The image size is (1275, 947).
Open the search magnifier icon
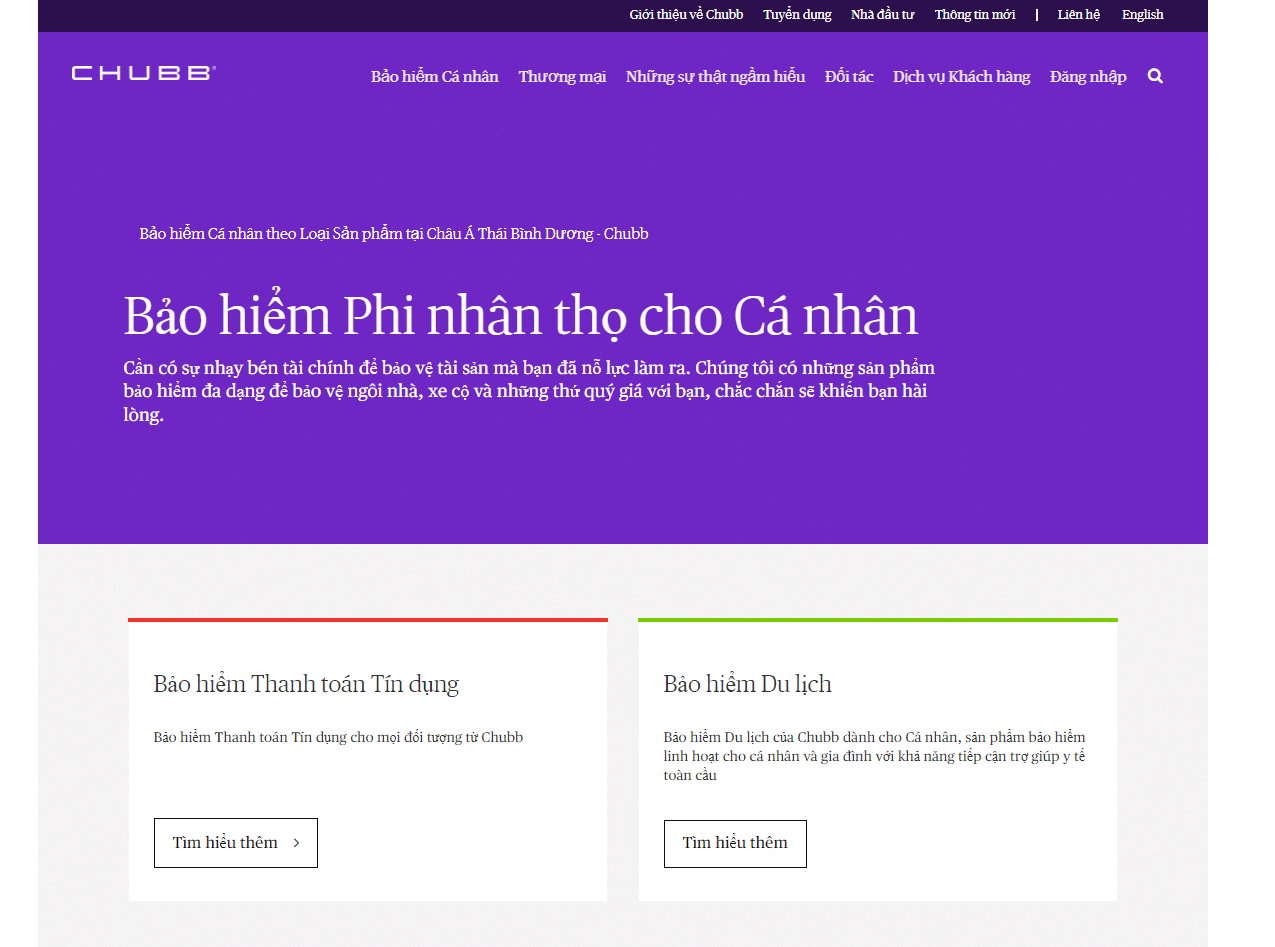(x=1155, y=76)
